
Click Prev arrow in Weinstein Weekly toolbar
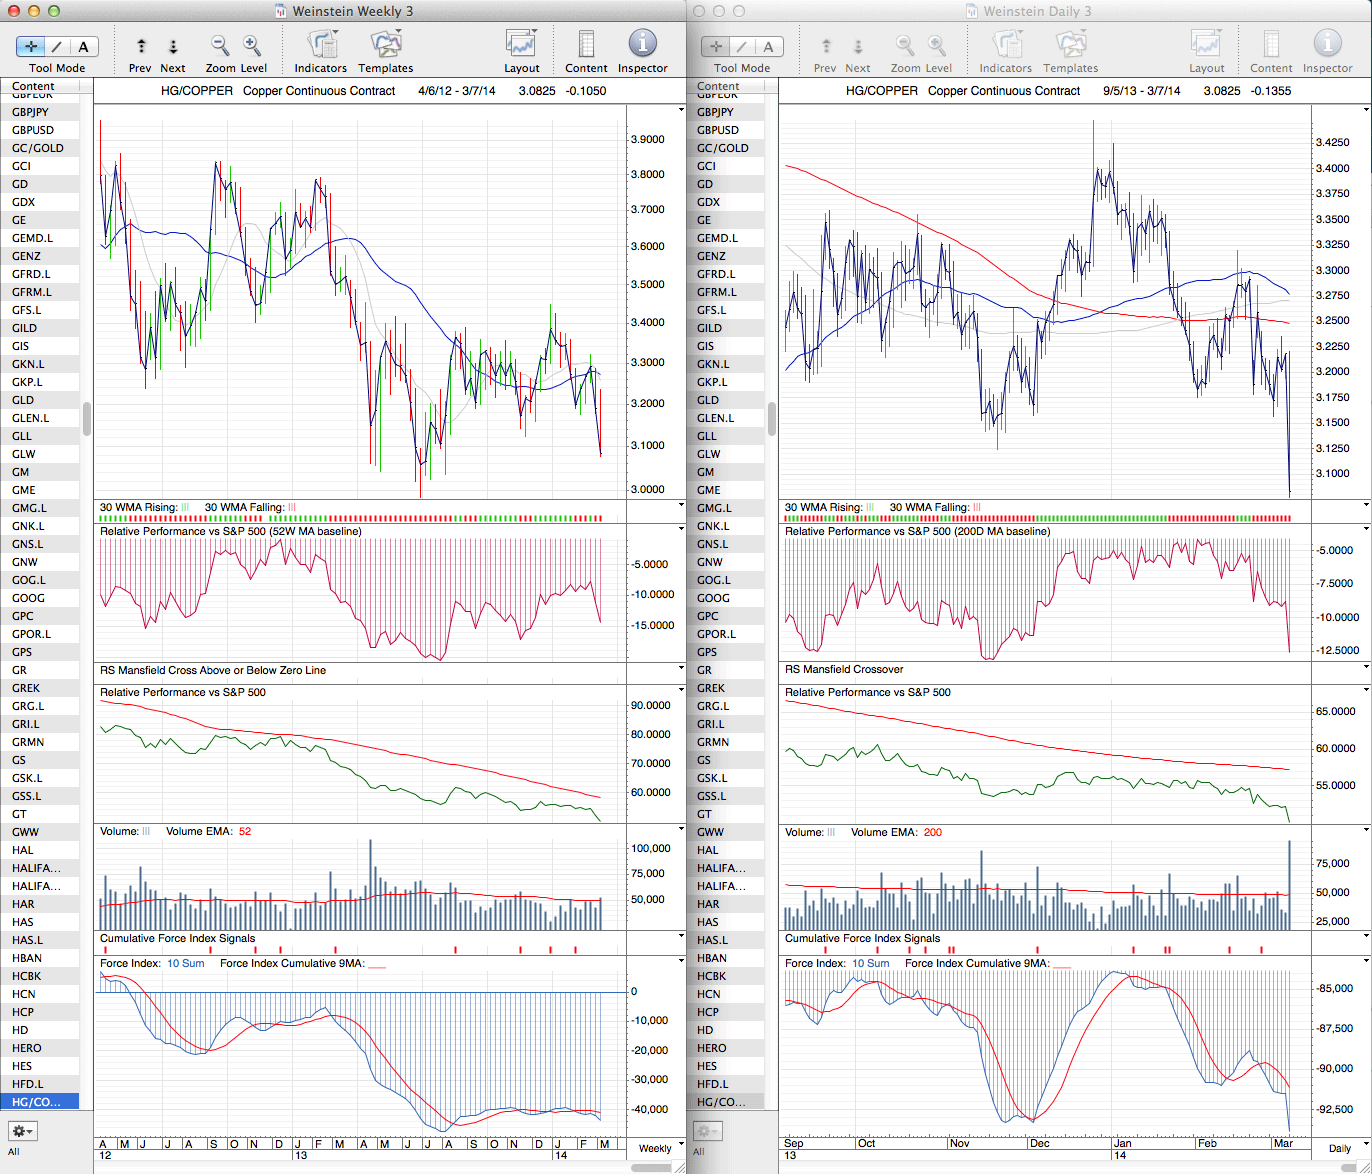[x=141, y=47]
